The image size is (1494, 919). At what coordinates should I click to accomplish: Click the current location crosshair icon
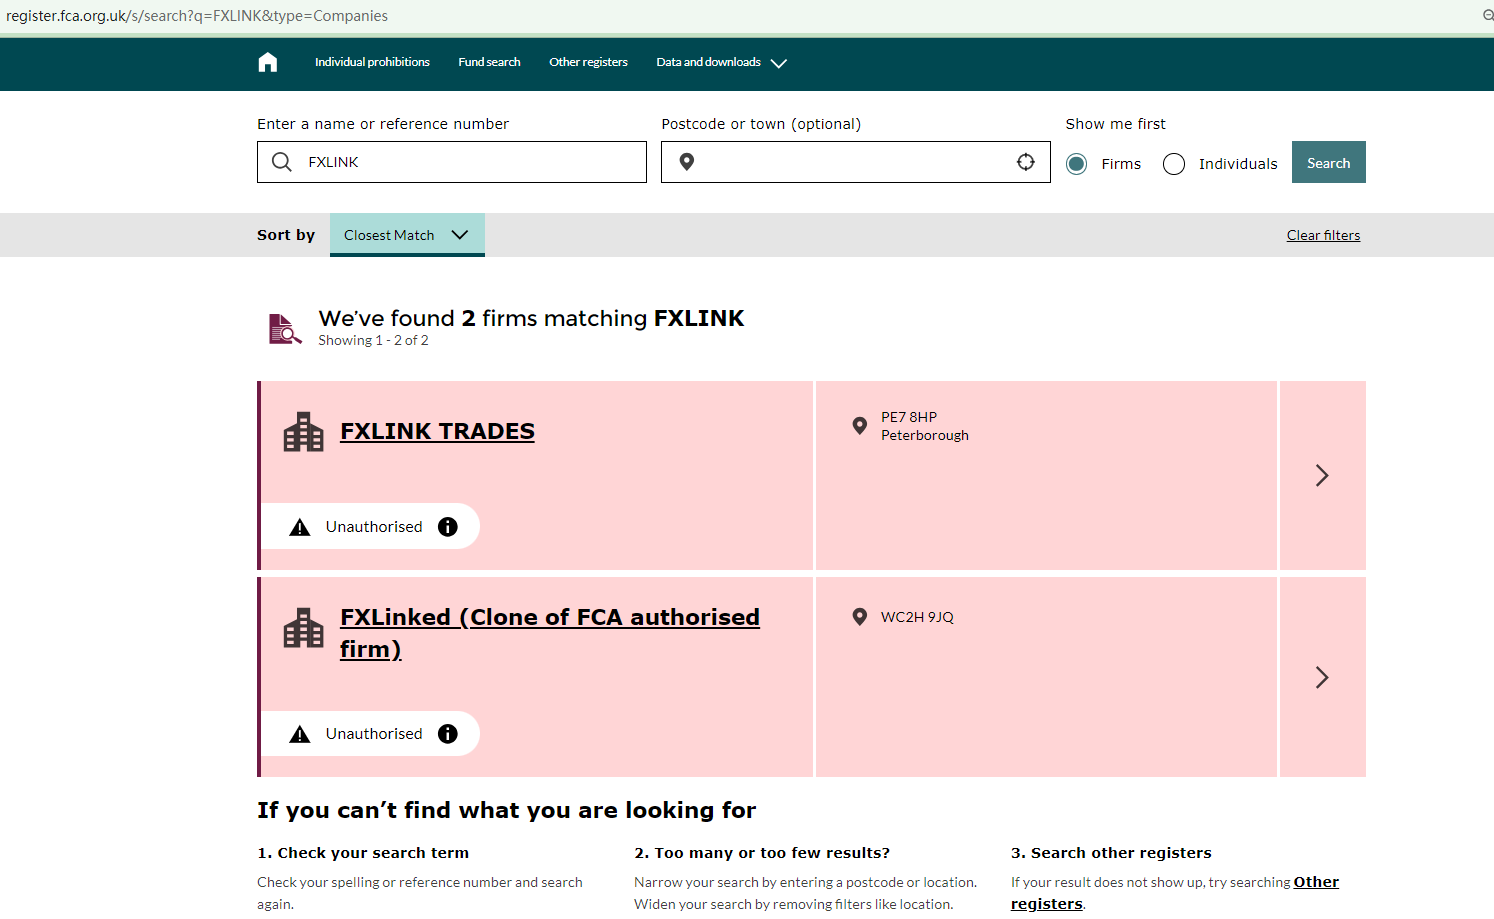point(1025,162)
